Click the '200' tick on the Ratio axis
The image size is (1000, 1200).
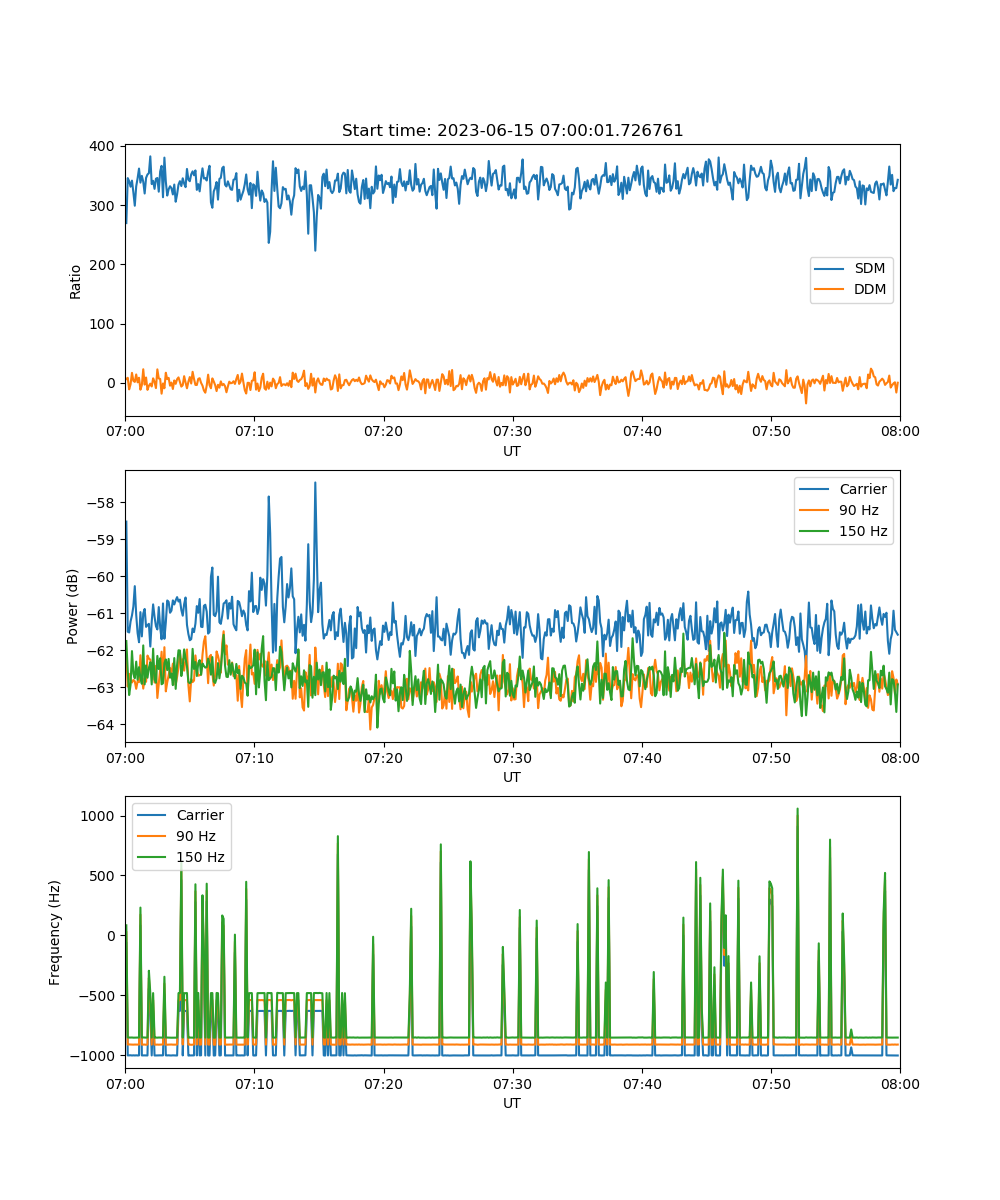(104, 264)
